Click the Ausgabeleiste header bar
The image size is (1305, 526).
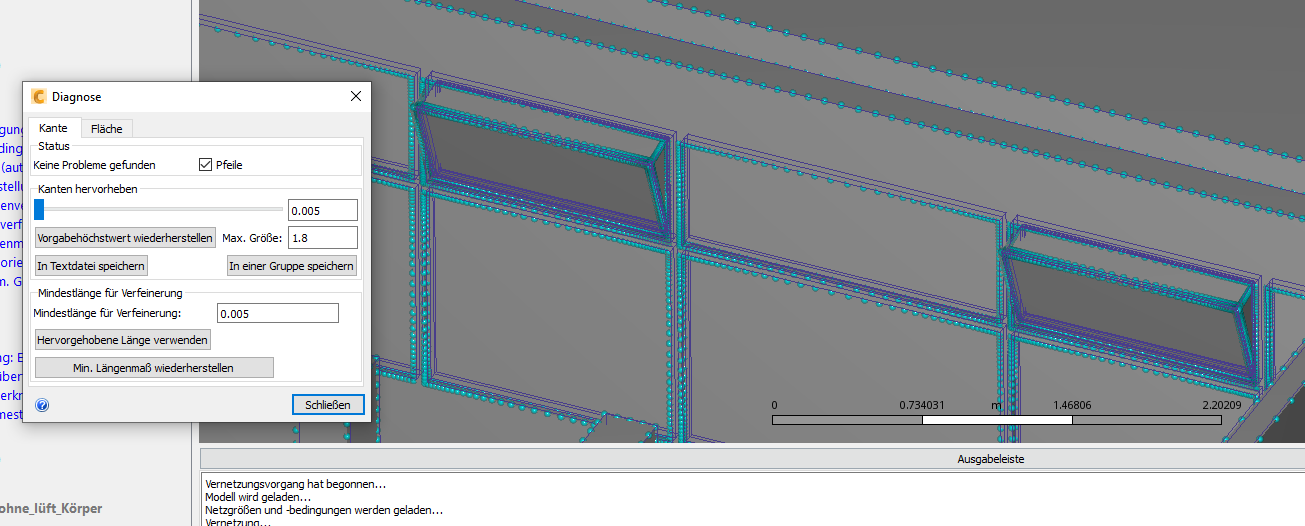click(752, 459)
